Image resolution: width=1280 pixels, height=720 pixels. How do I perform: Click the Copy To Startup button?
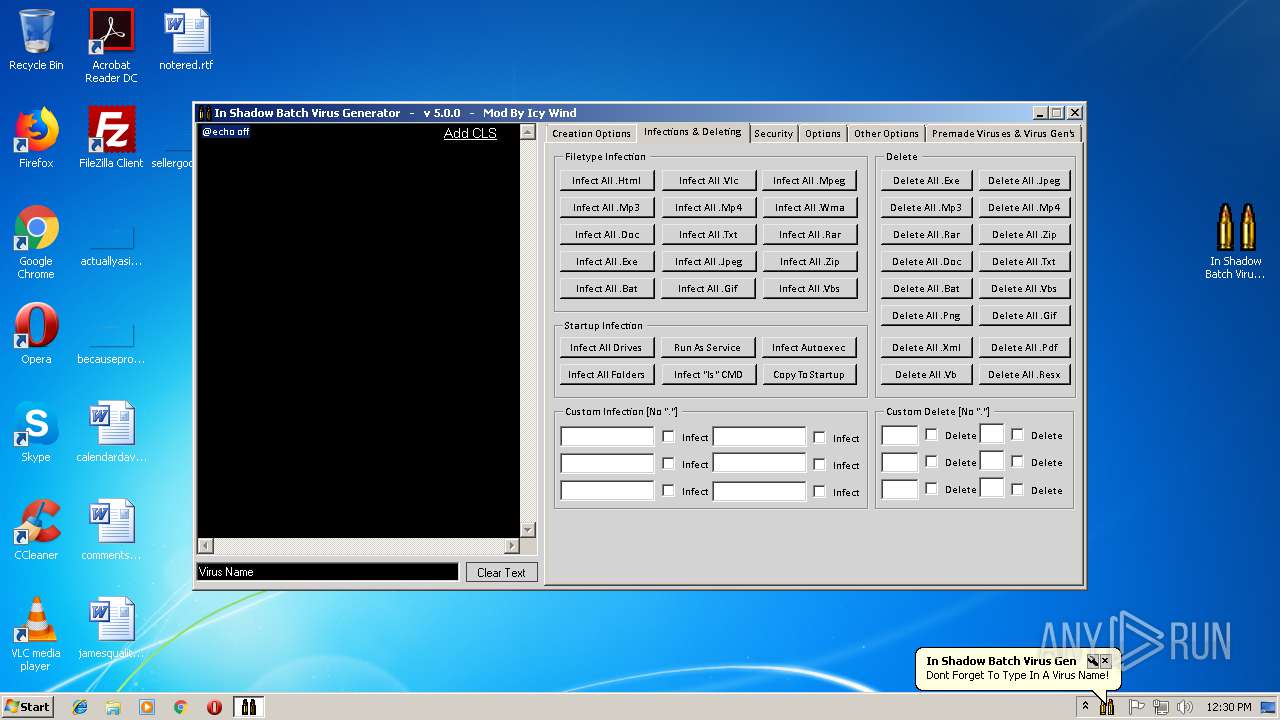click(x=809, y=374)
